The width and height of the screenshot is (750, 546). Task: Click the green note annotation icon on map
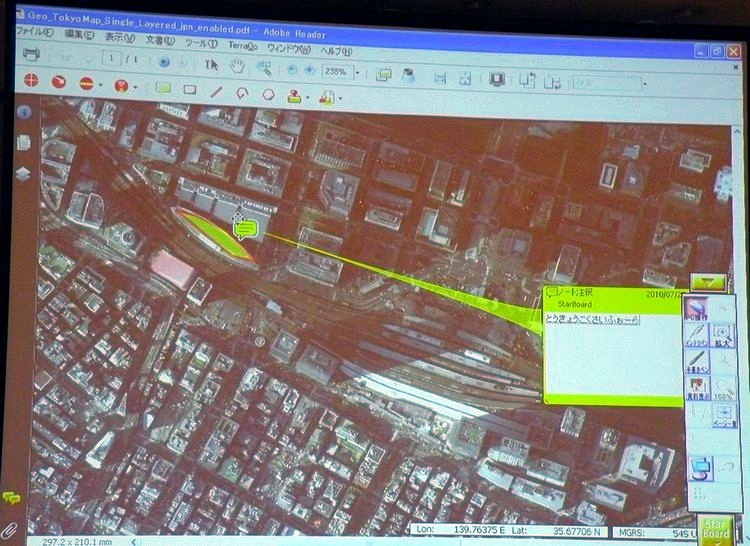pos(245,229)
